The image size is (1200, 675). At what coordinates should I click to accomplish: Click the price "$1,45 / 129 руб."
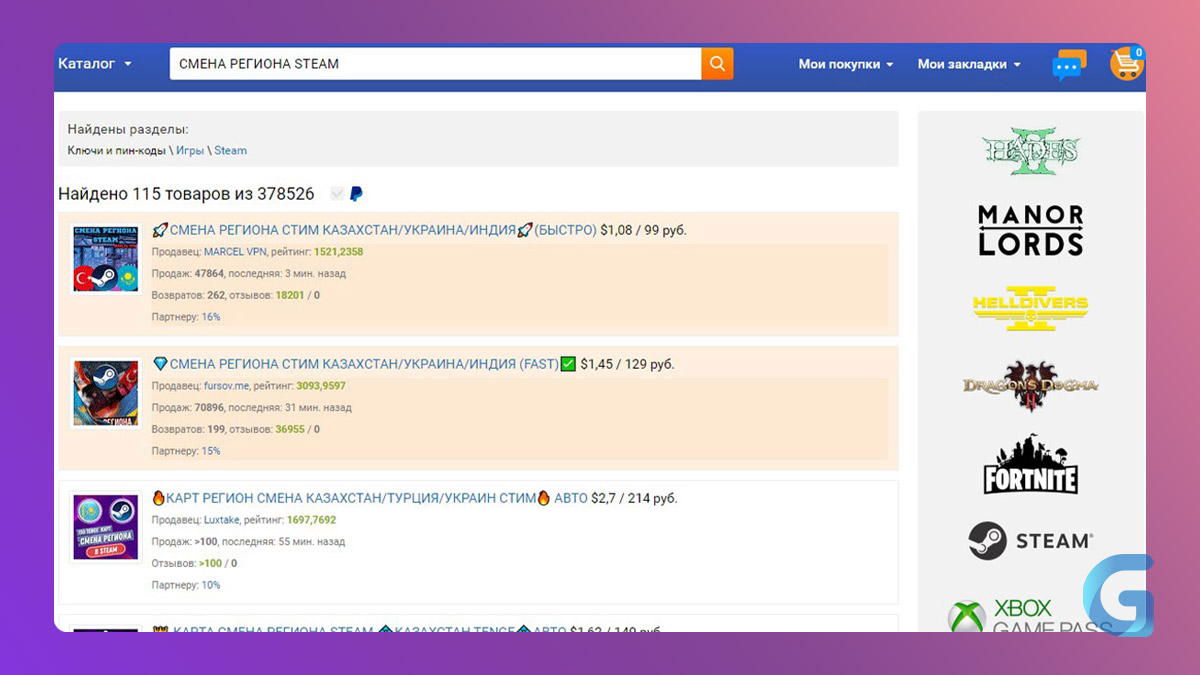tap(627, 364)
